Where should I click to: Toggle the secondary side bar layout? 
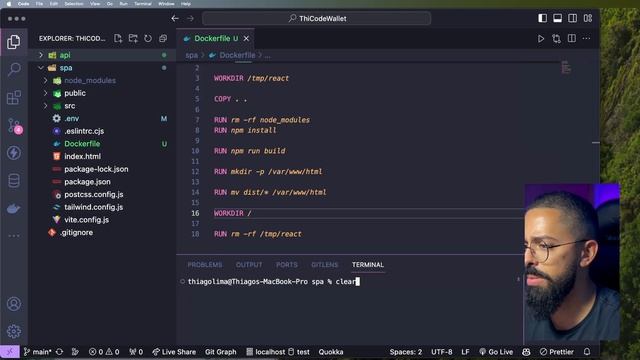pyautogui.click(x=573, y=18)
